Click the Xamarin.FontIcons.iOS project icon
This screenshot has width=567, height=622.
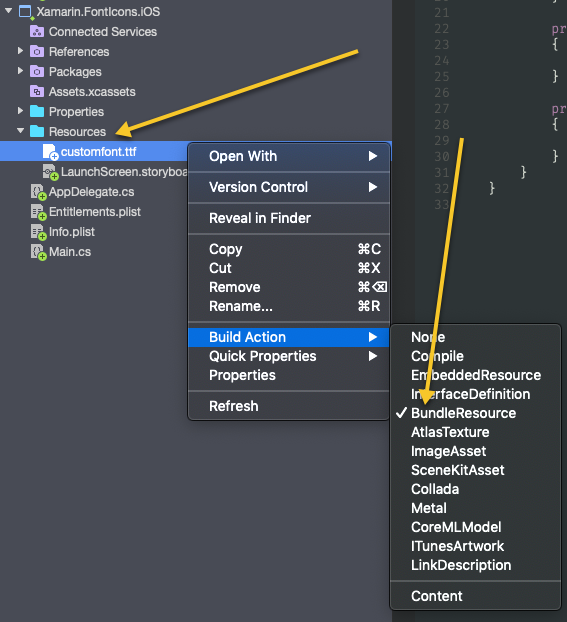click(x=25, y=12)
